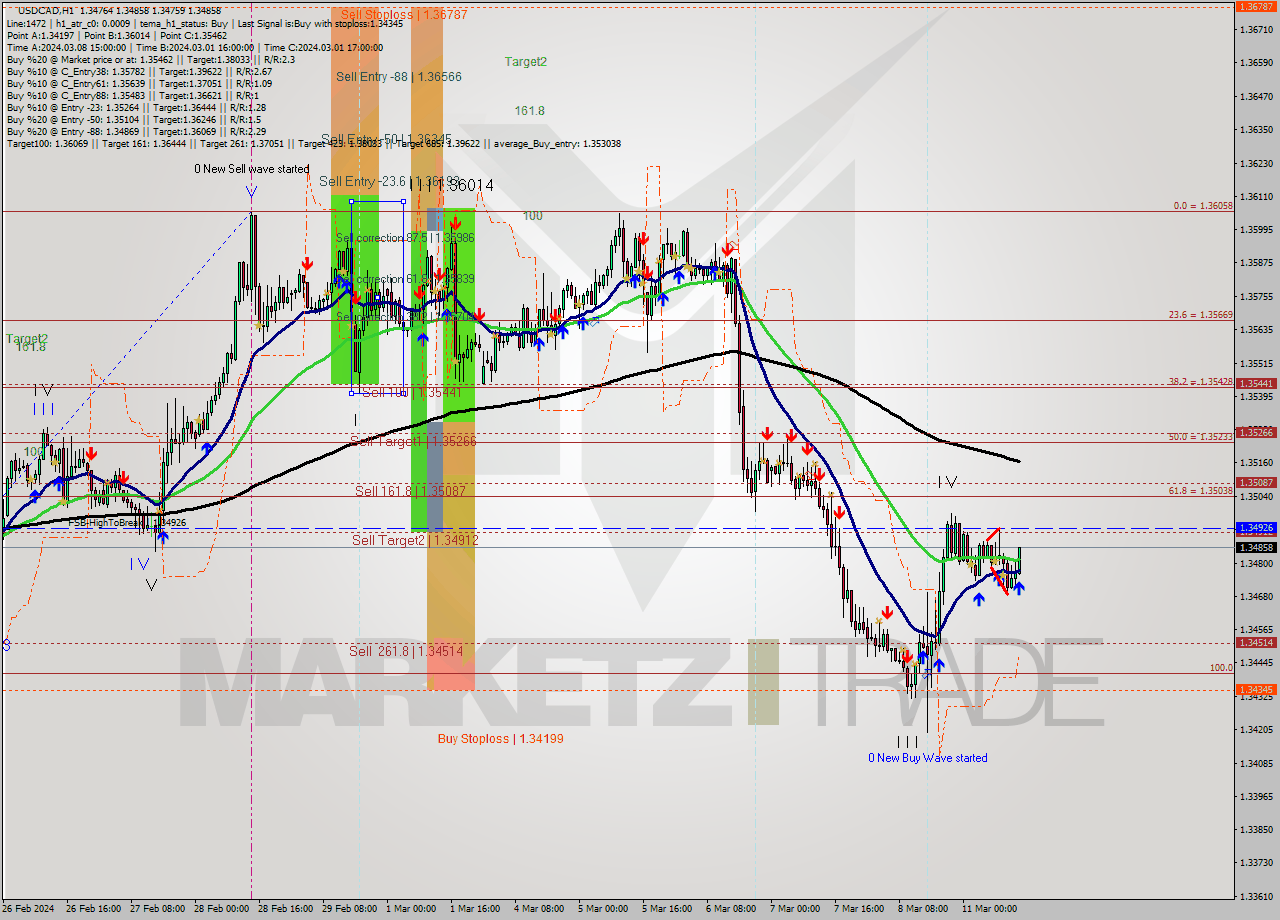The image size is (1280, 920).
Task: Select the 'Sell 161.8 | 1.35087' label
Action: coord(410,491)
